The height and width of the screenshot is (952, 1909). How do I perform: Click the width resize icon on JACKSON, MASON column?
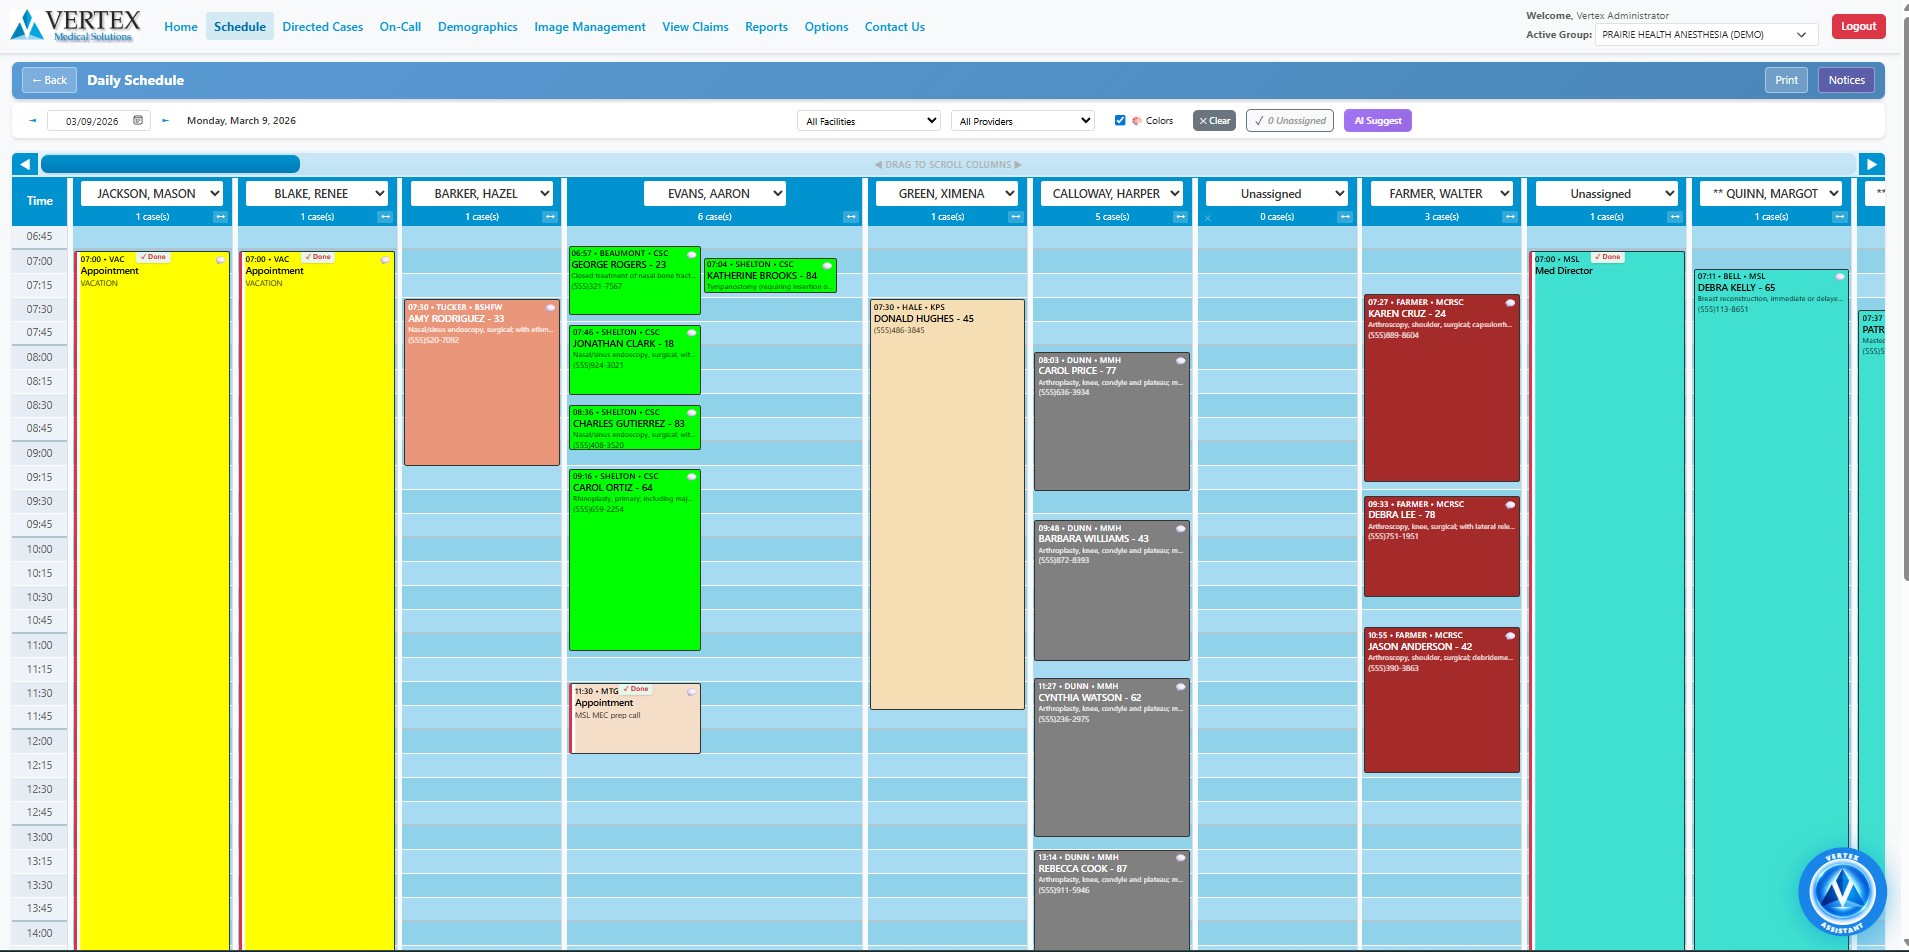[x=219, y=217]
